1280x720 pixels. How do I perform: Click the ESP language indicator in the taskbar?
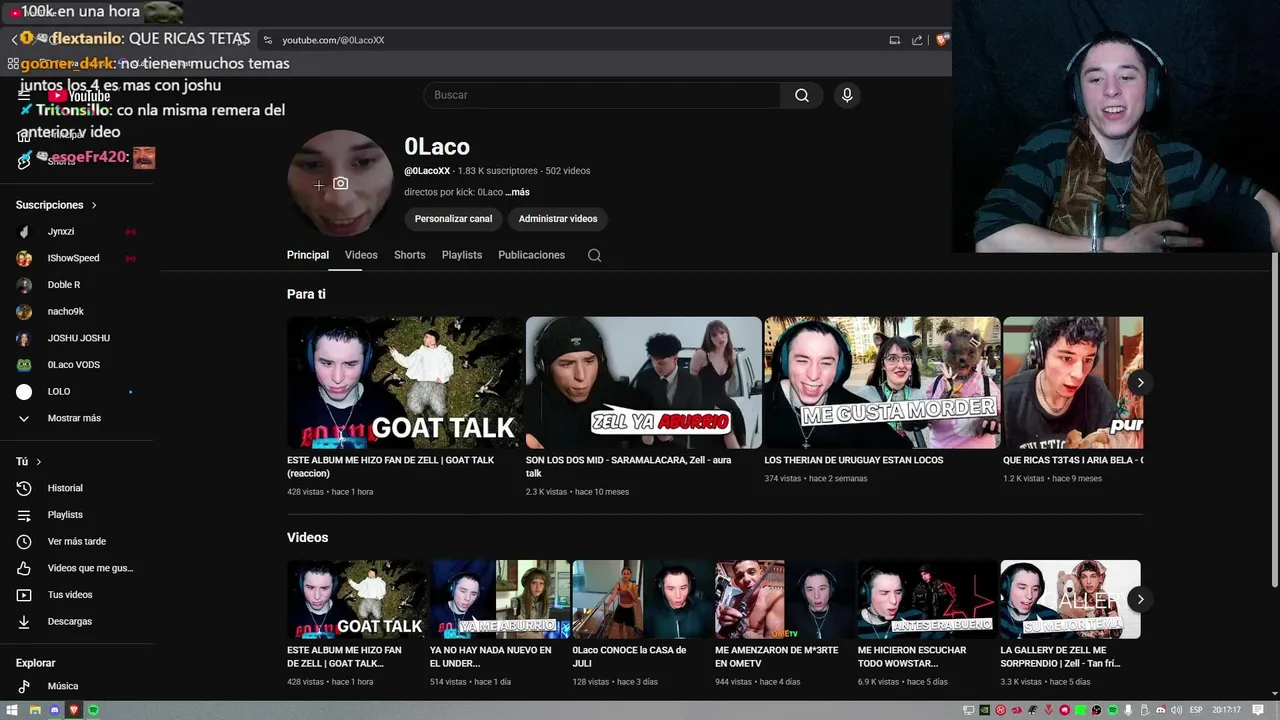tap(1196, 710)
